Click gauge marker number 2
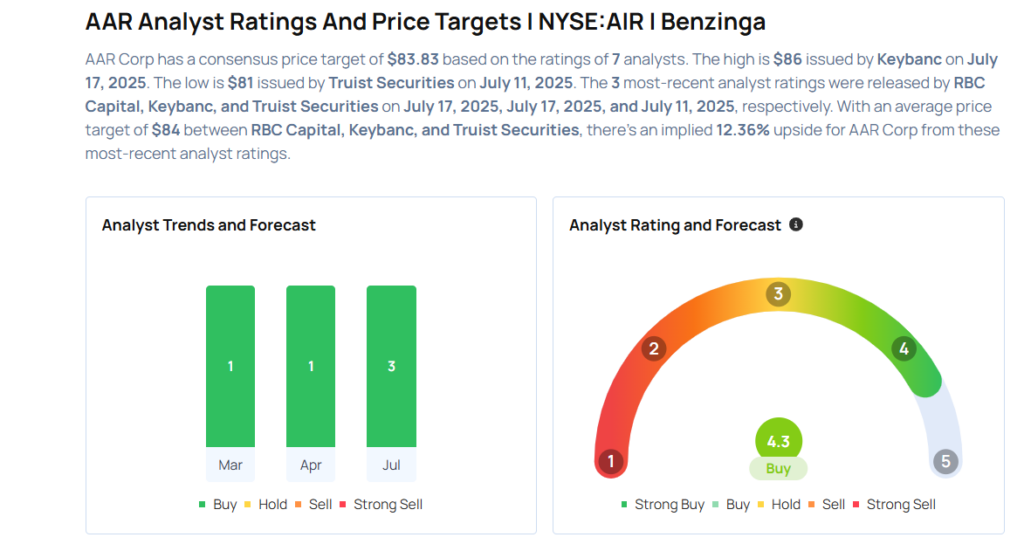The image size is (1024, 551). [x=654, y=348]
